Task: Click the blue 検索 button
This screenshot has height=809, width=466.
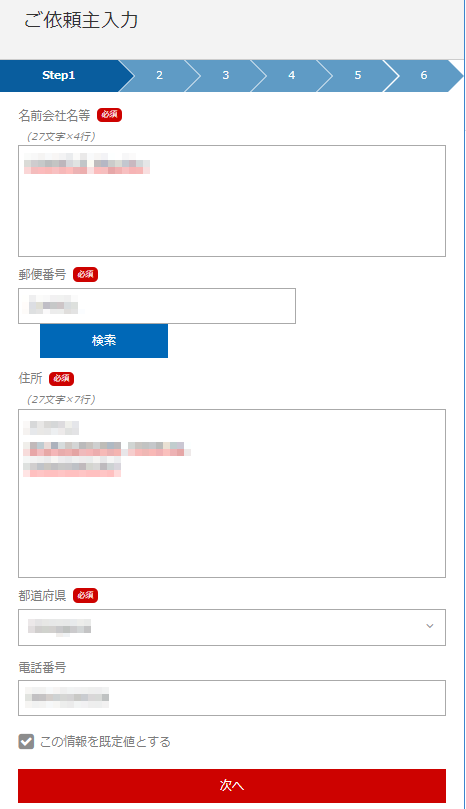Action: 104,341
